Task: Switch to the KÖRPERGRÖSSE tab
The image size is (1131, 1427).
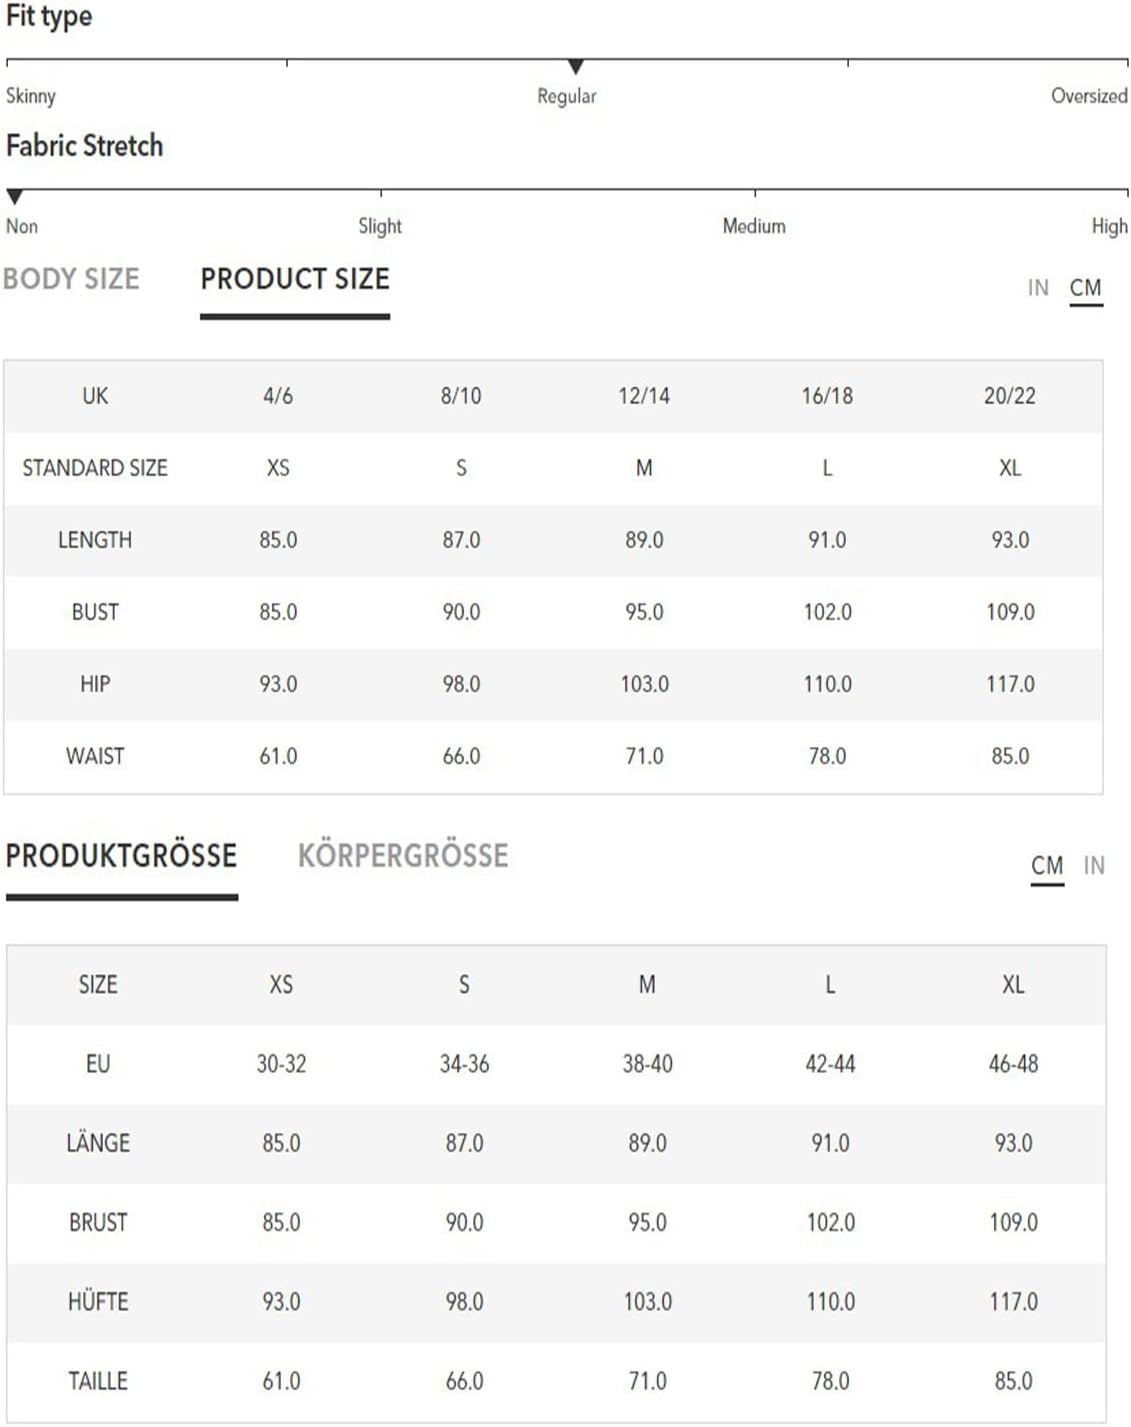Action: [x=403, y=856]
